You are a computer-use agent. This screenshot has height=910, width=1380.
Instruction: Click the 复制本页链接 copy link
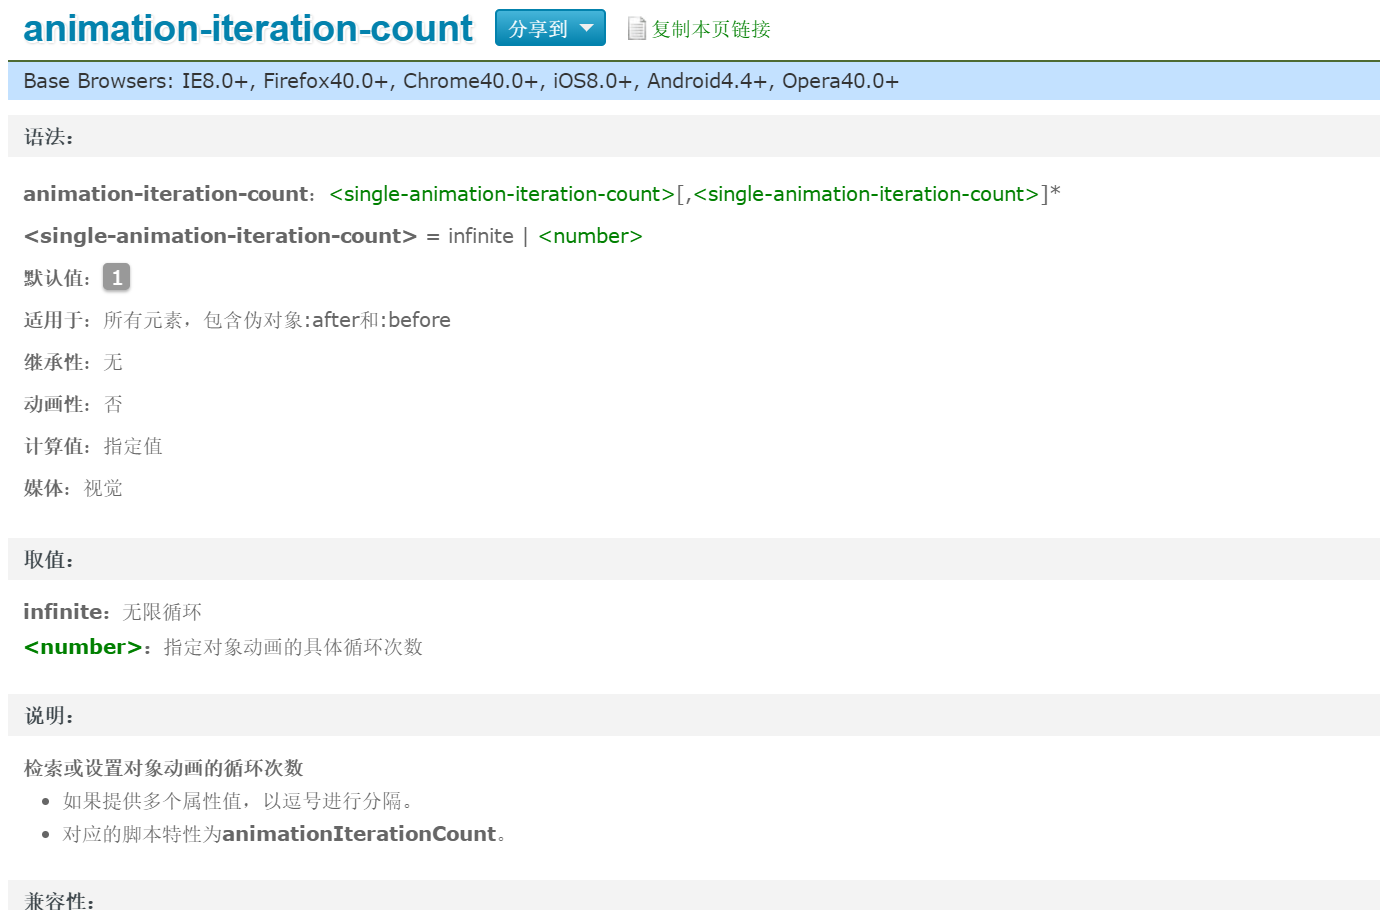tap(711, 29)
